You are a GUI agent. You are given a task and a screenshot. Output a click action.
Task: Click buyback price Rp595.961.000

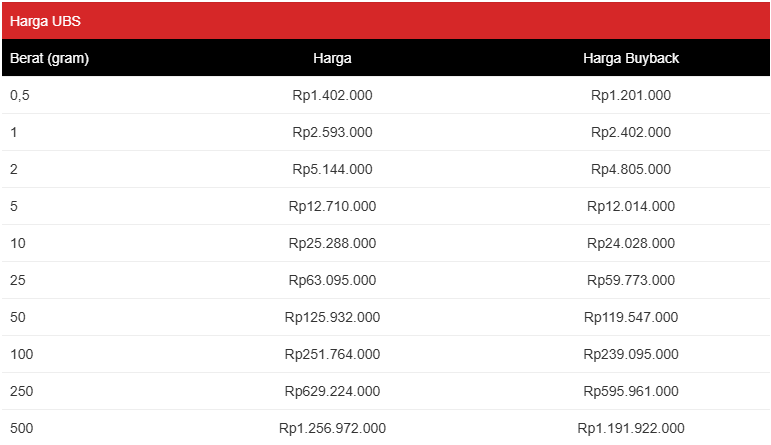click(631, 391)
